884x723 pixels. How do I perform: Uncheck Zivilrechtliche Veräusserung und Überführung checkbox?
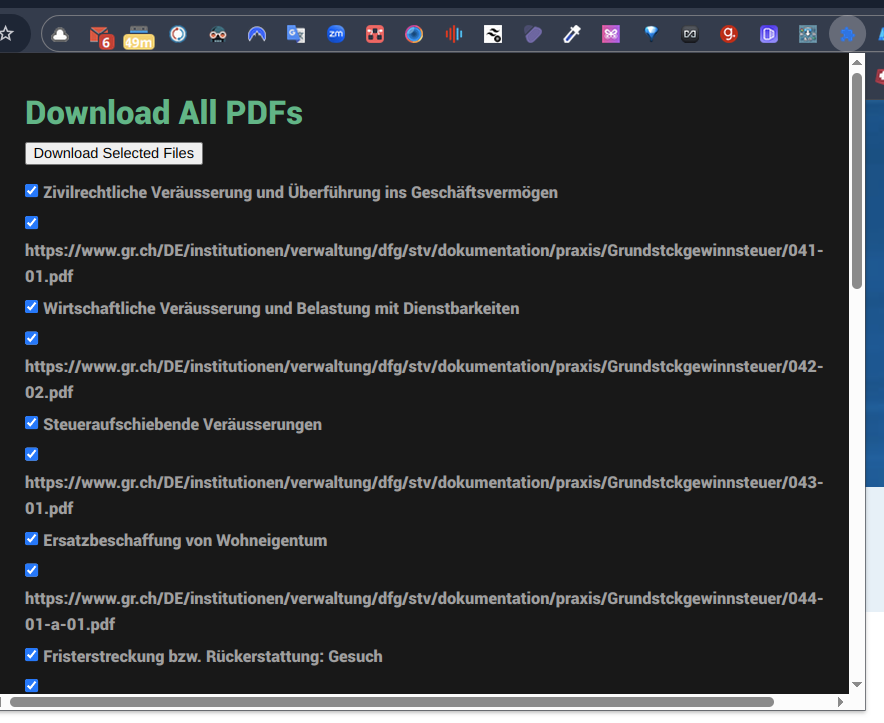coord(32,191)
